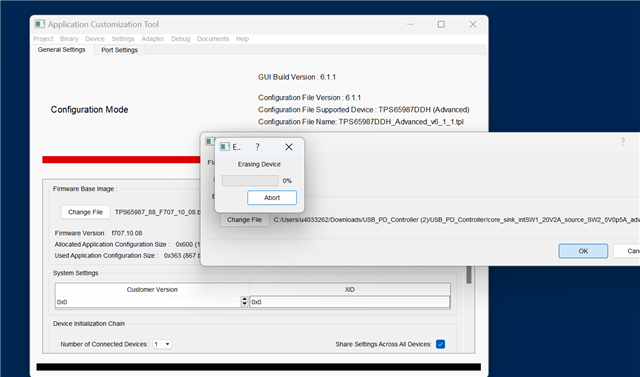Open the Adapter menu

click(x=153, y=39)
